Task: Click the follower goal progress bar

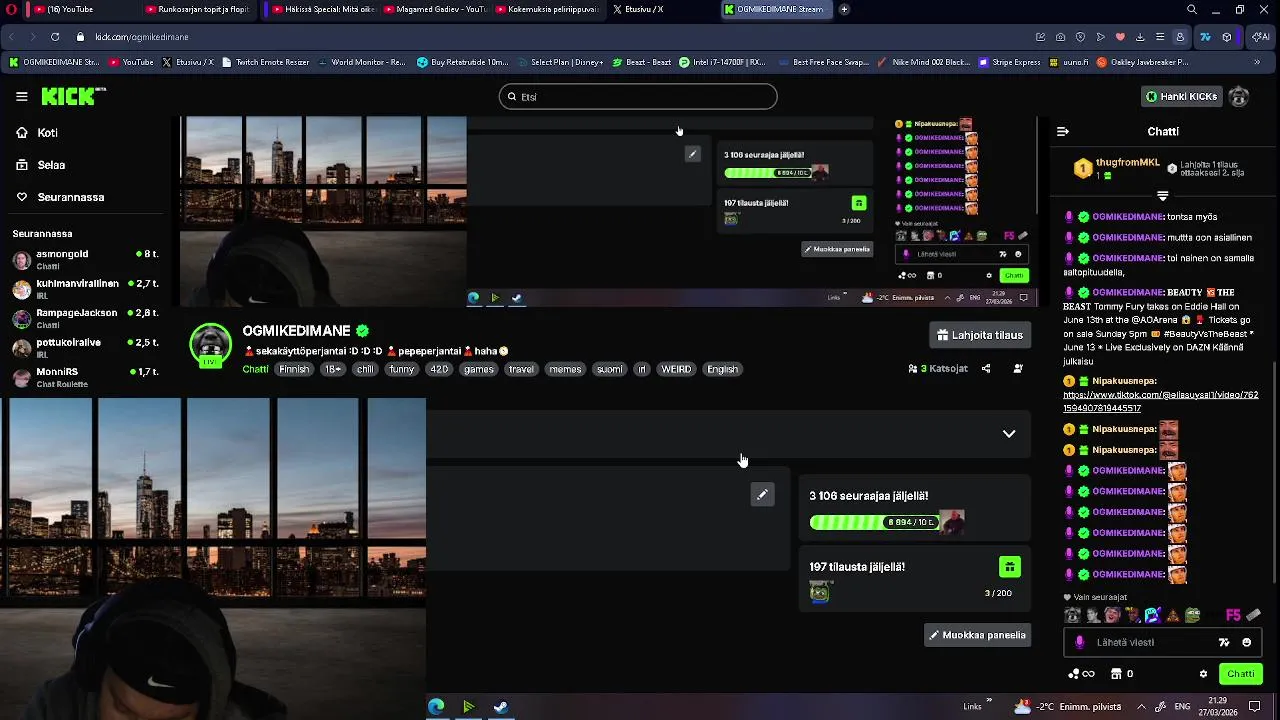Action: click(x=873, y=522)
